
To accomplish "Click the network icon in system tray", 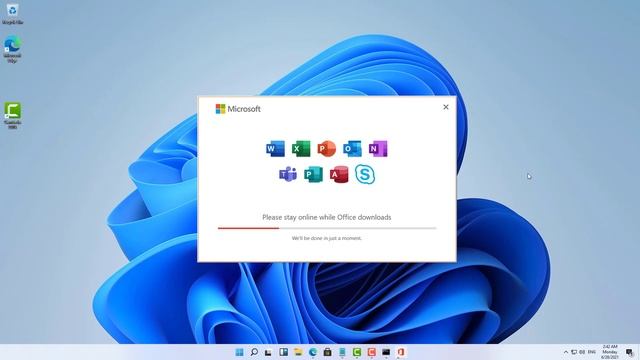I will click(574, 352).
